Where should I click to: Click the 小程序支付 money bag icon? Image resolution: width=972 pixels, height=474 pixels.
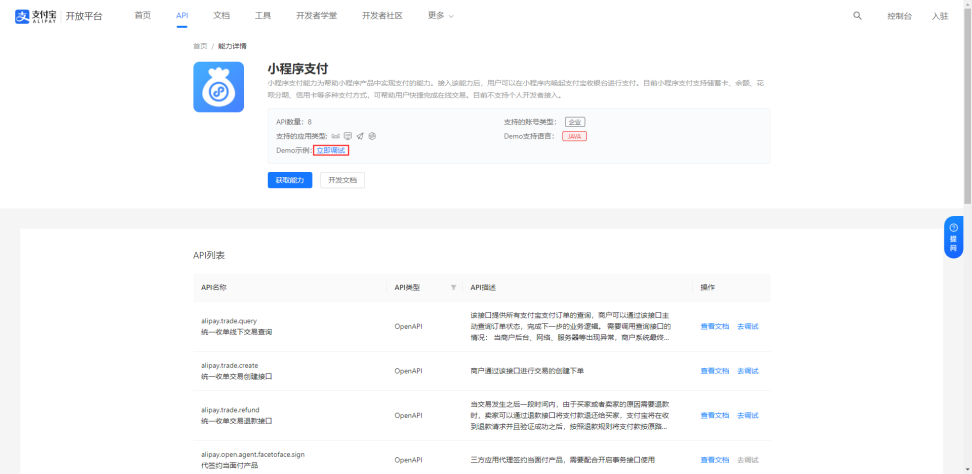pyautogui.click(x=218, y=87)
